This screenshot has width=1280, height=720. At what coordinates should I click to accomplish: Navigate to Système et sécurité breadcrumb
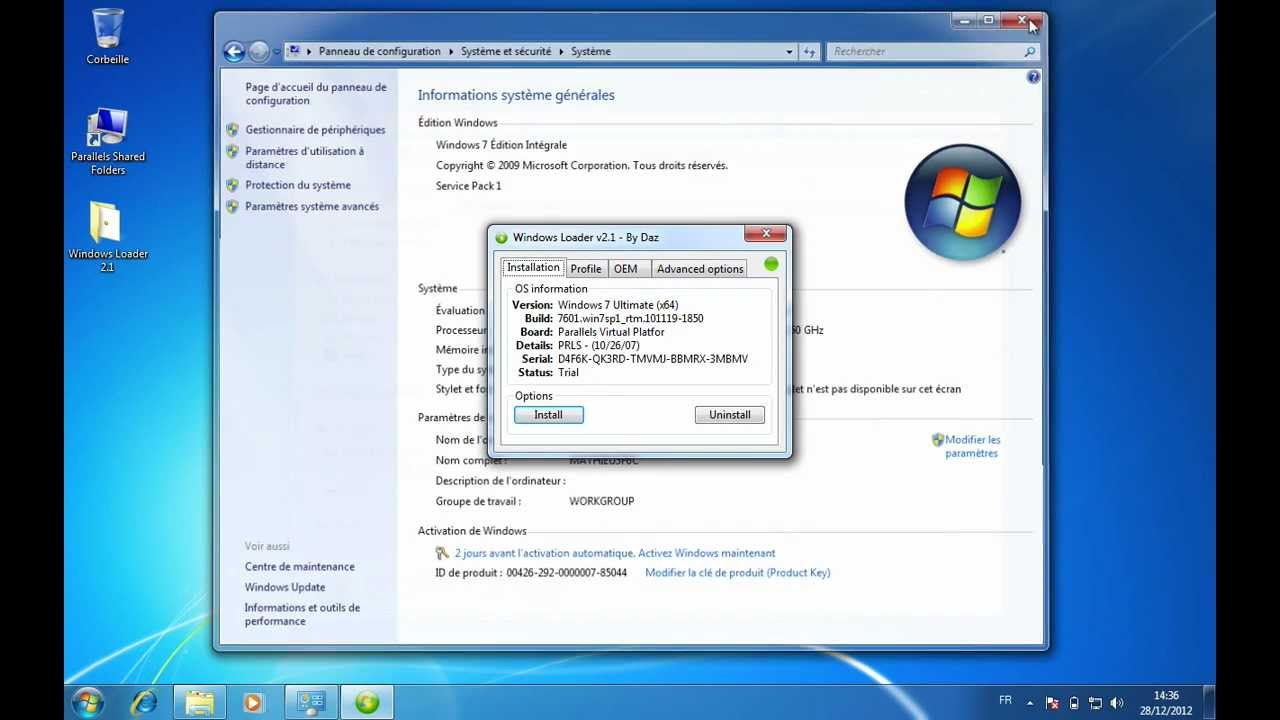click(x=506, y=51)
